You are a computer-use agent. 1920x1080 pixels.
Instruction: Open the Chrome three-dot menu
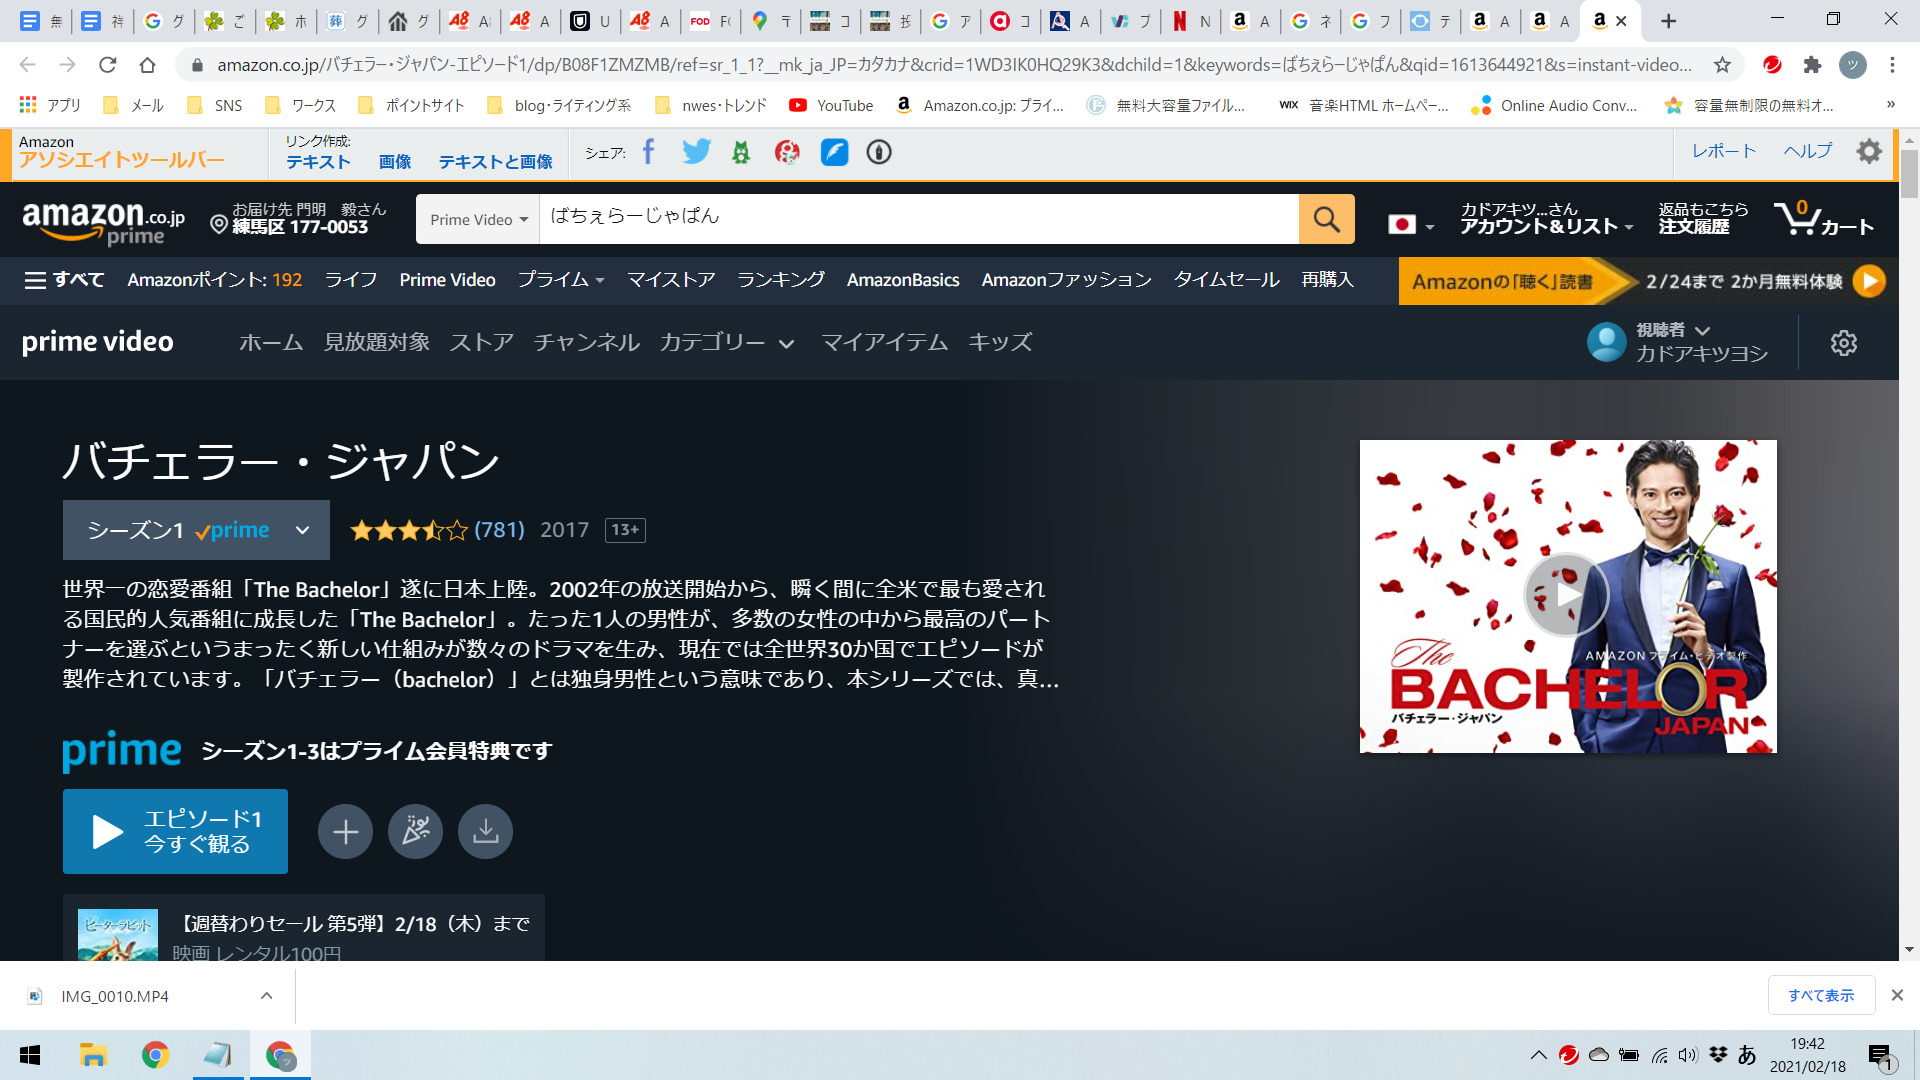(1892, 65)
